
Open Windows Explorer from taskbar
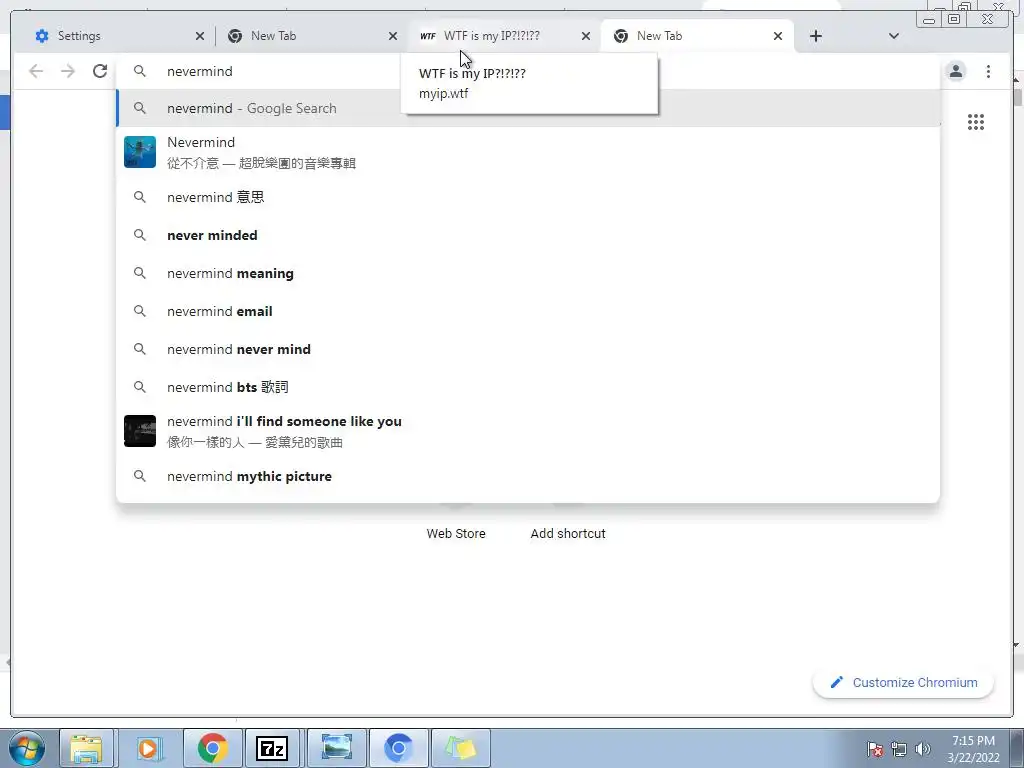[86, 748]
